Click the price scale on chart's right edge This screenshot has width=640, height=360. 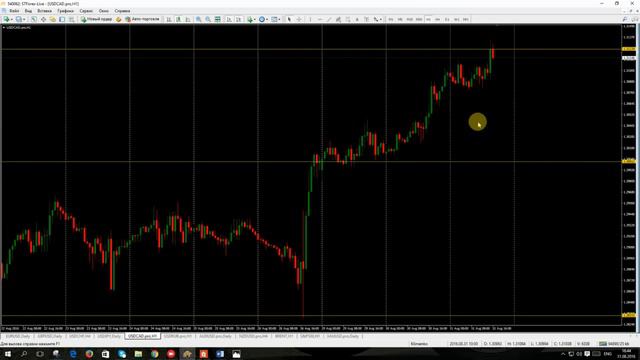pos(629,176)
